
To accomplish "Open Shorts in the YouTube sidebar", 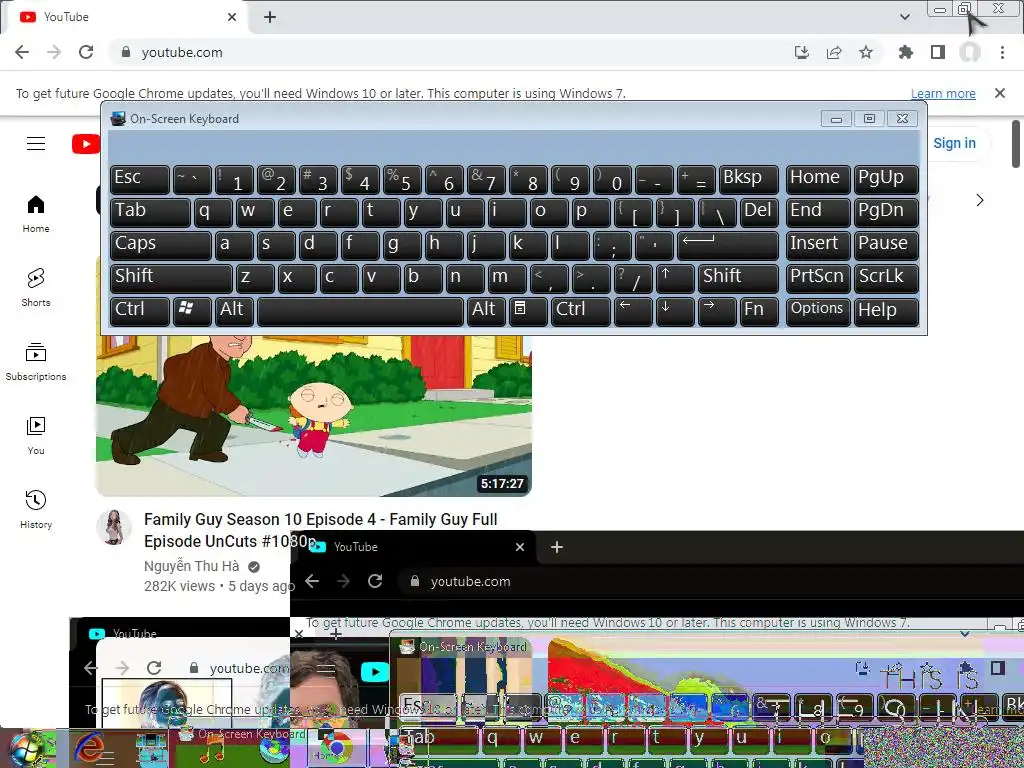I will coord(36,288).
